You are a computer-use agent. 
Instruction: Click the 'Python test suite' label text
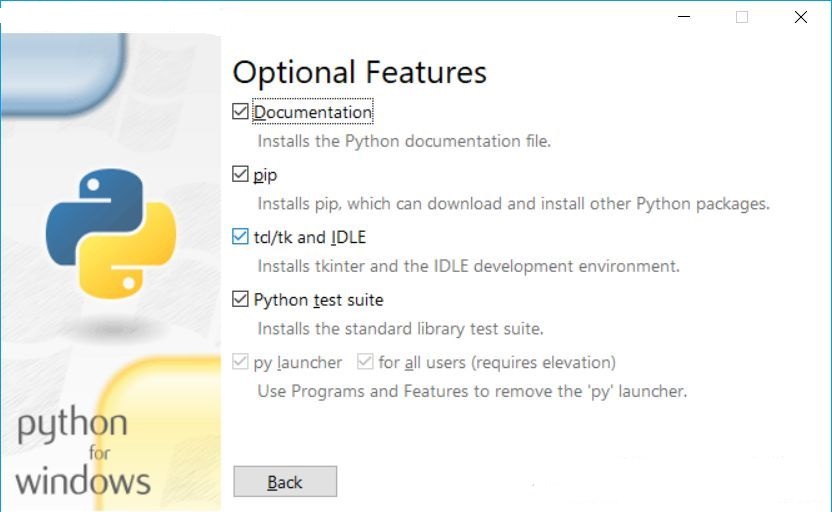[318, 299]
